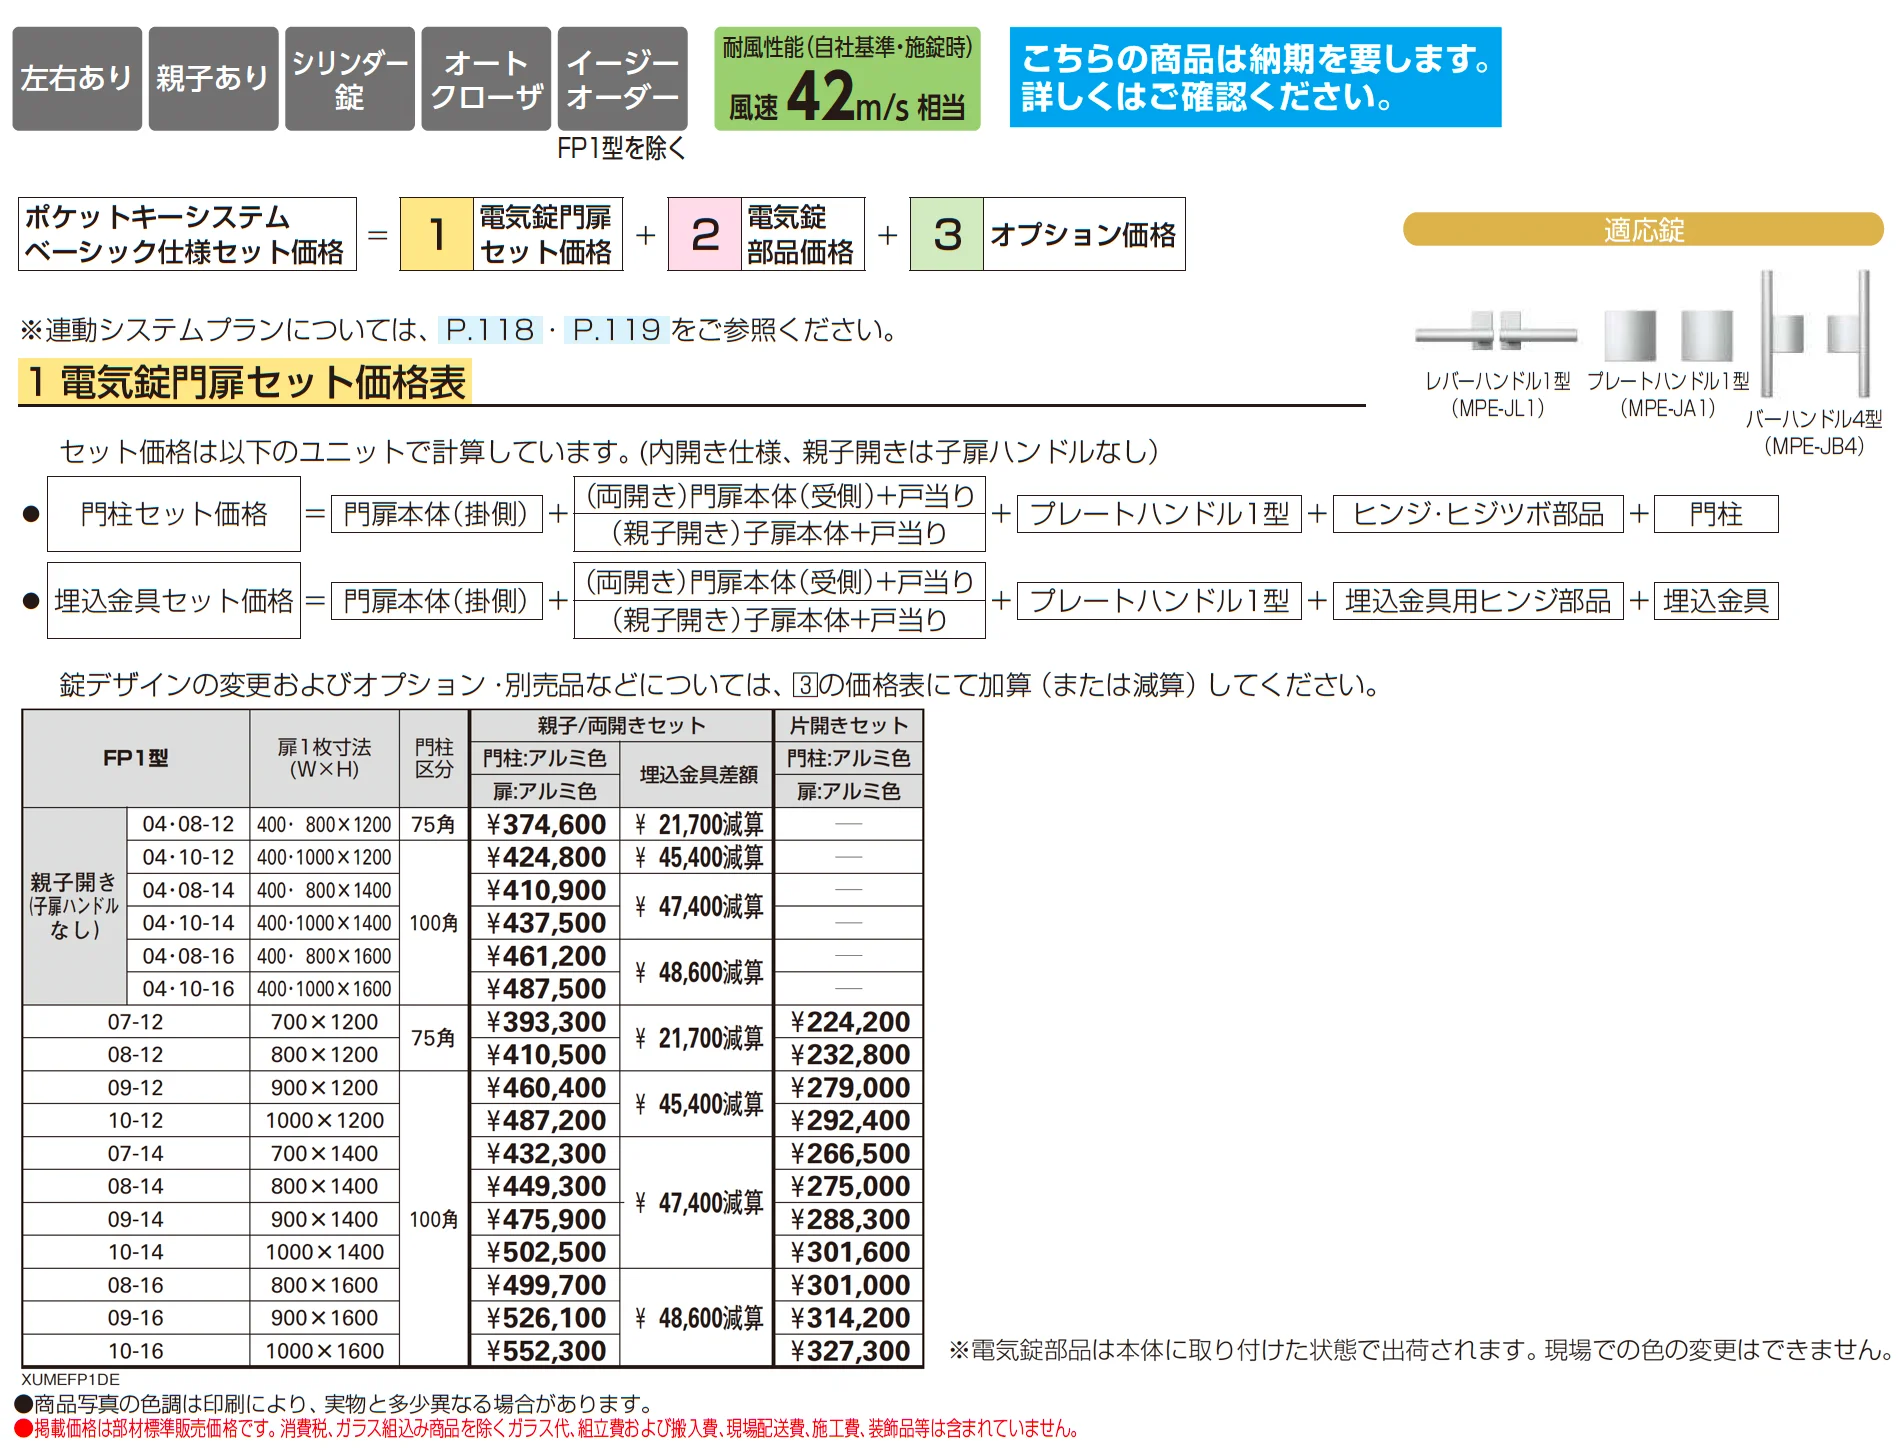
Task: Click the イージーオーダー feature badge
Action: (623, 79)
